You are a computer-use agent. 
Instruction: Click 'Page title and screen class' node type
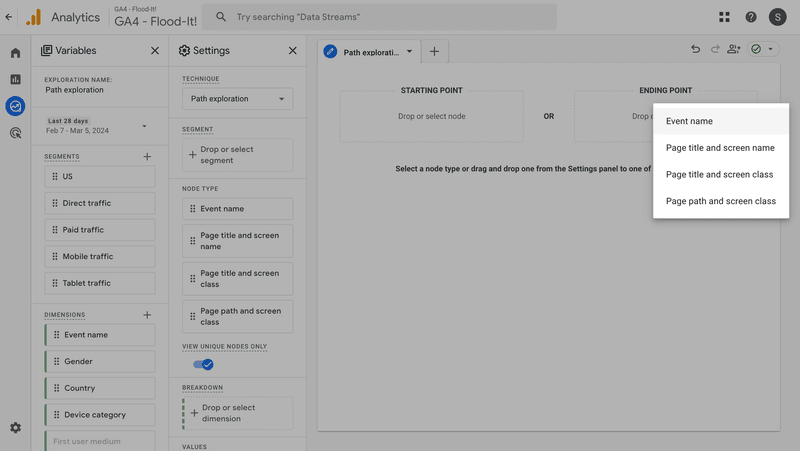(x=238, y=279)
